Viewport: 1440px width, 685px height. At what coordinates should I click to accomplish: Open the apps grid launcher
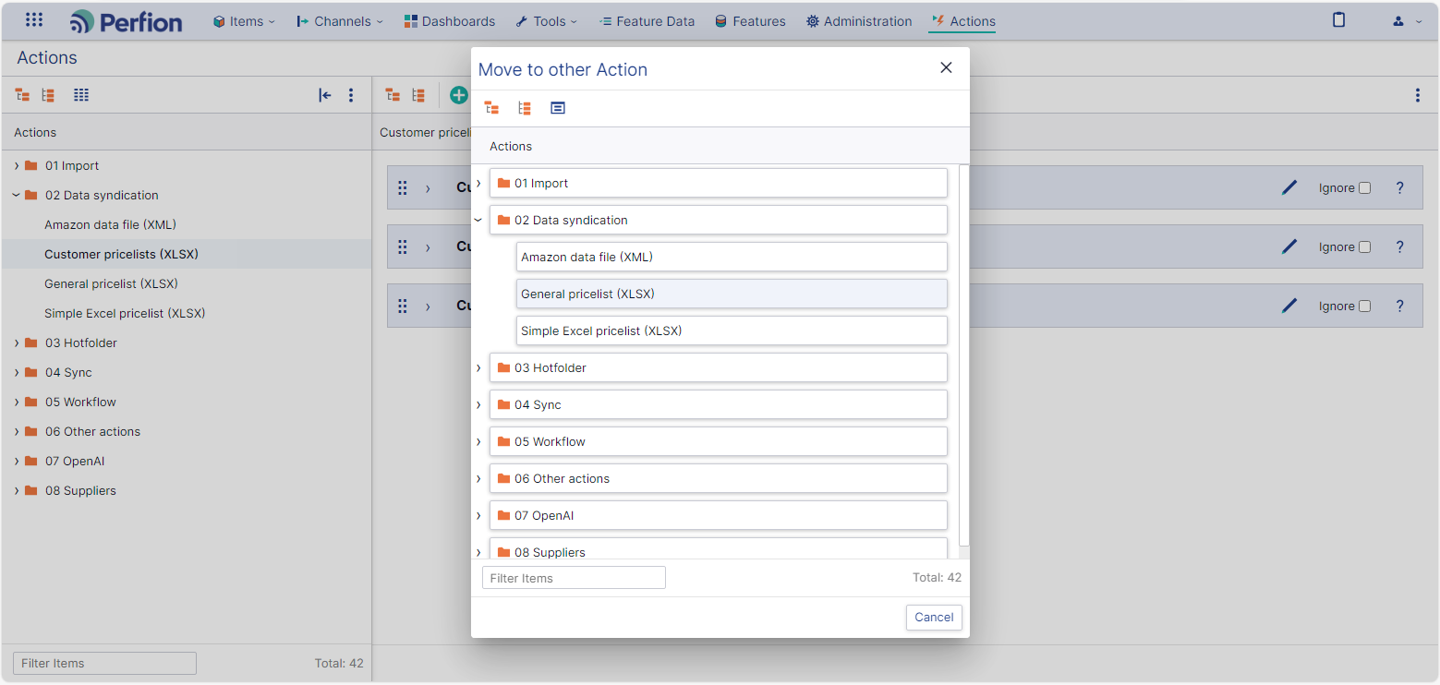(34, 20)
